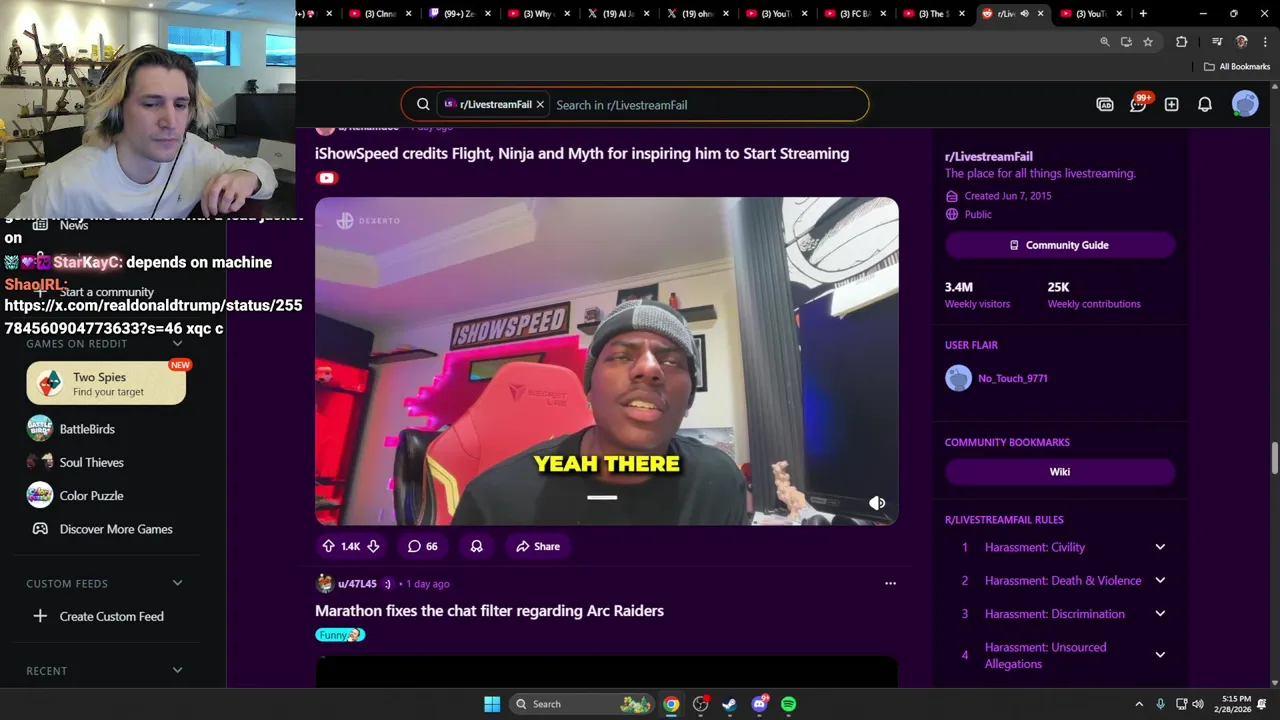This screenshot has width=1280, height=720.
Task: Open the Windows Start menu
Action: click(492, 704)
